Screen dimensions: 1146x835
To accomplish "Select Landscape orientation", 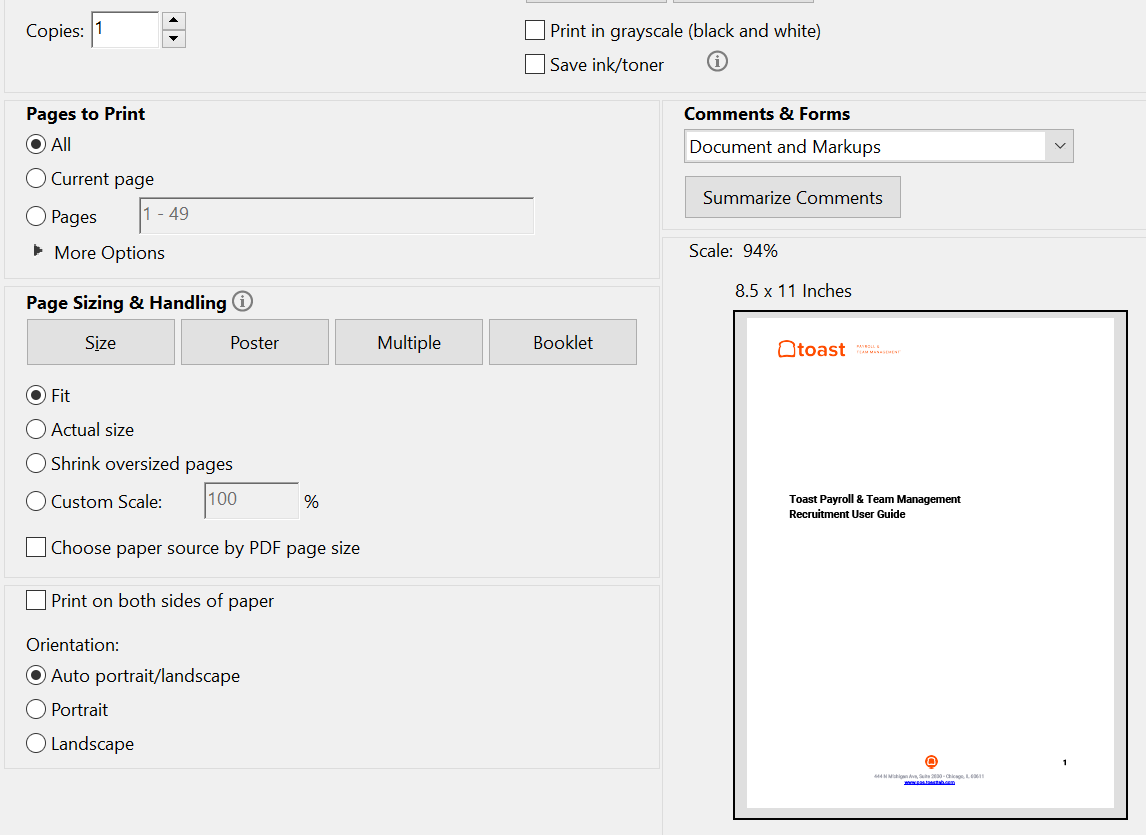I will pos(36,743).
